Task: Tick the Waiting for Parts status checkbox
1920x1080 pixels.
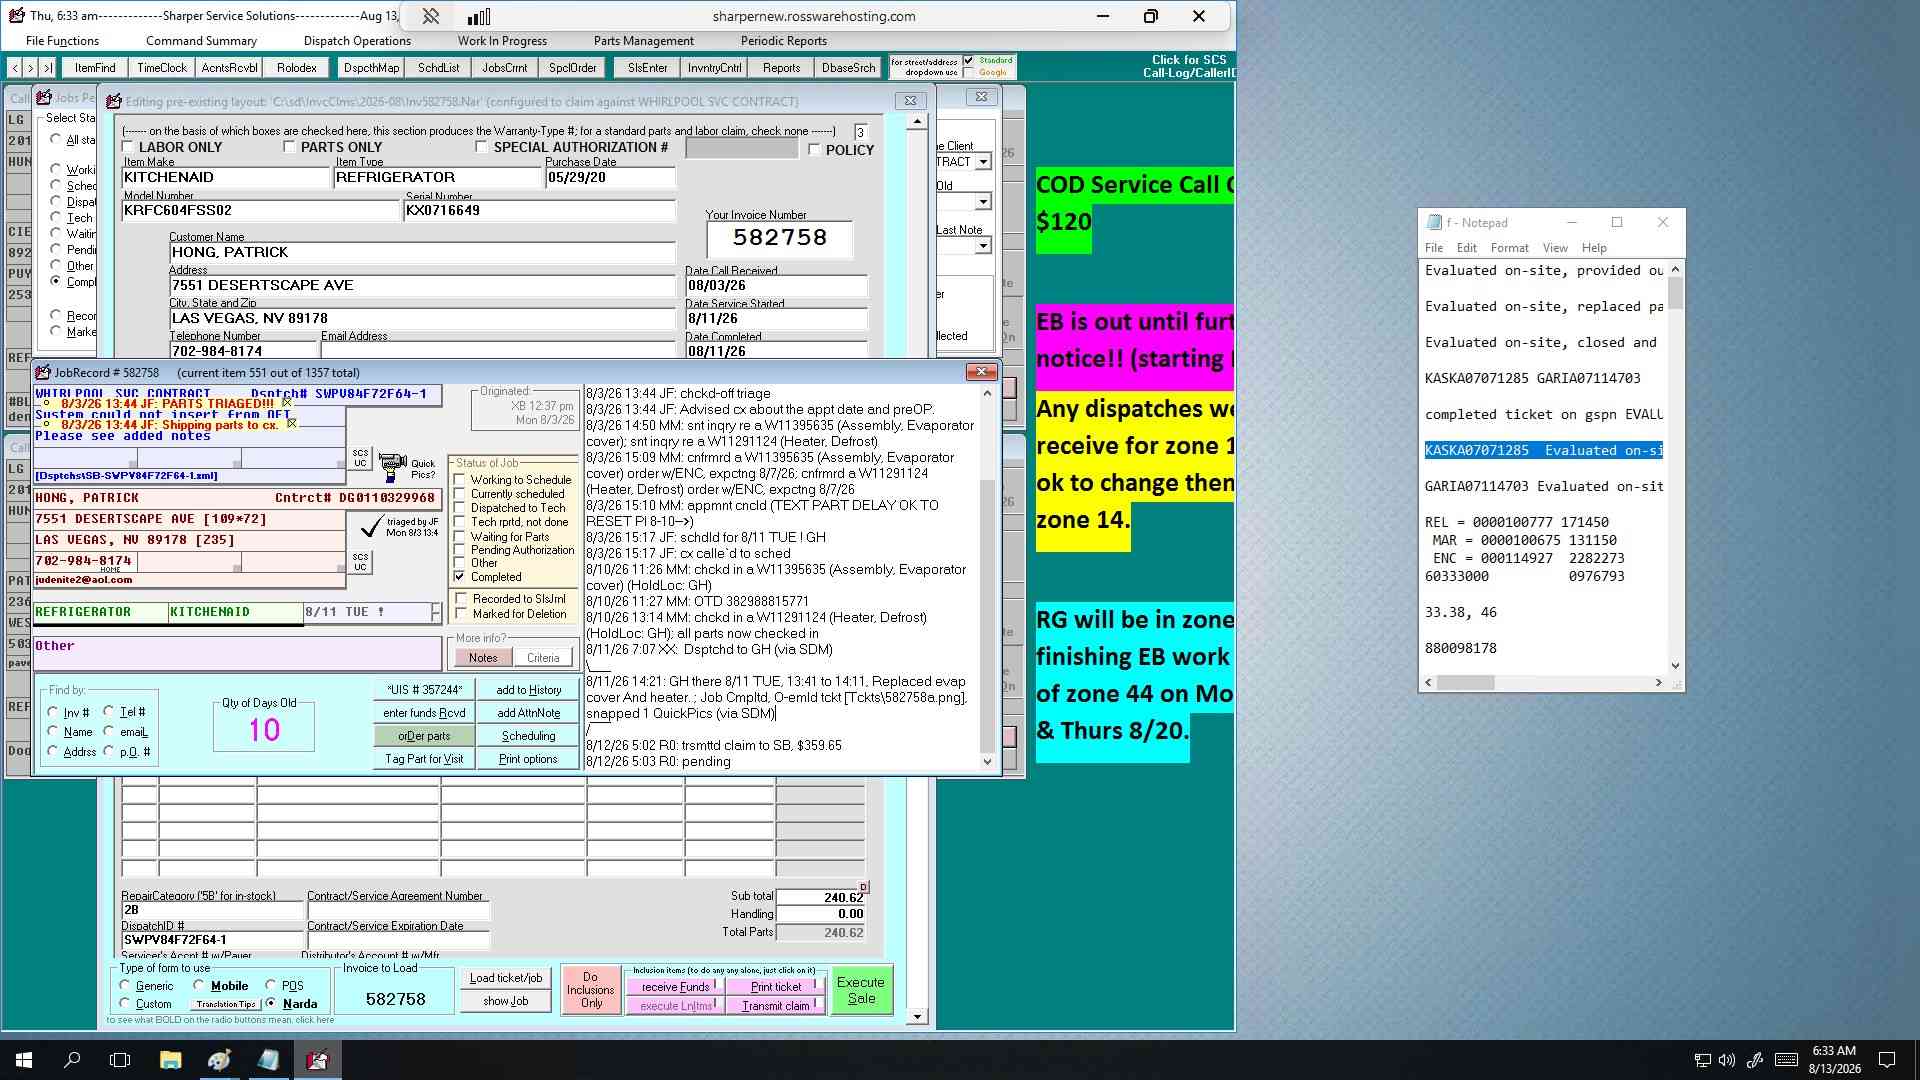Action: (460, 537)
